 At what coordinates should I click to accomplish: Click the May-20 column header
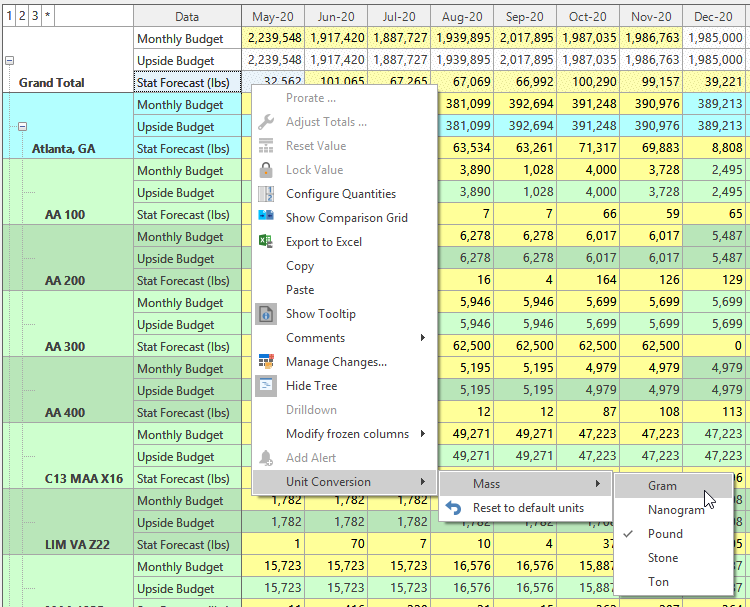point(273,17)
